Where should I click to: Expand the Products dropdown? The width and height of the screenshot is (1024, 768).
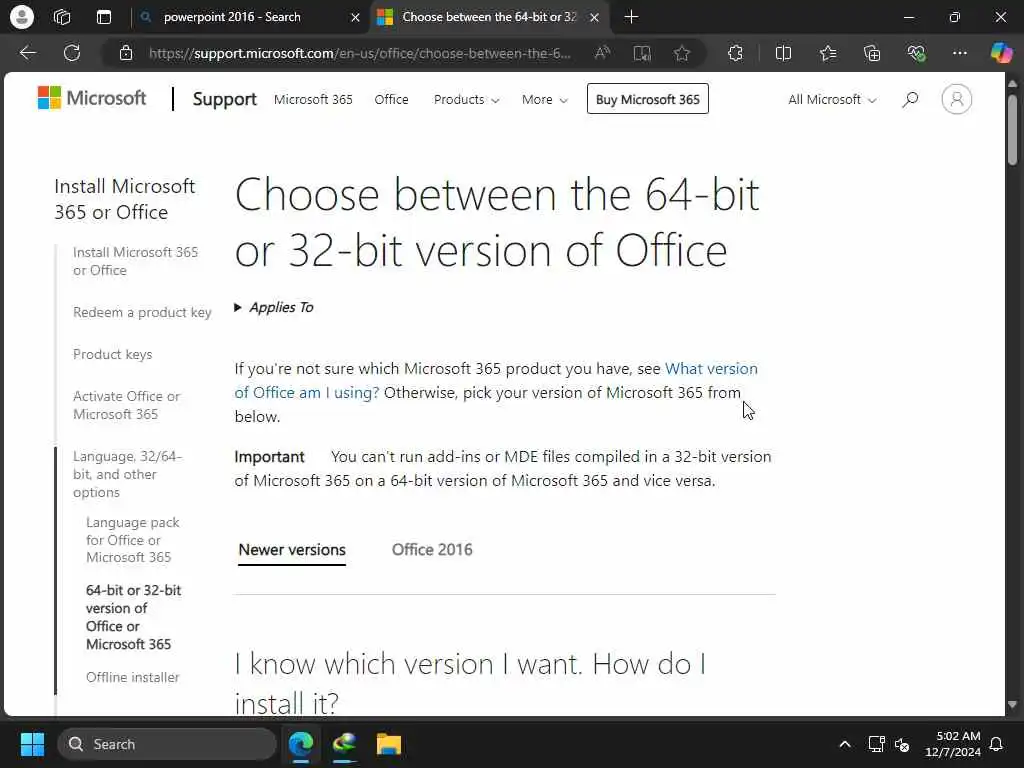point(466,99)
